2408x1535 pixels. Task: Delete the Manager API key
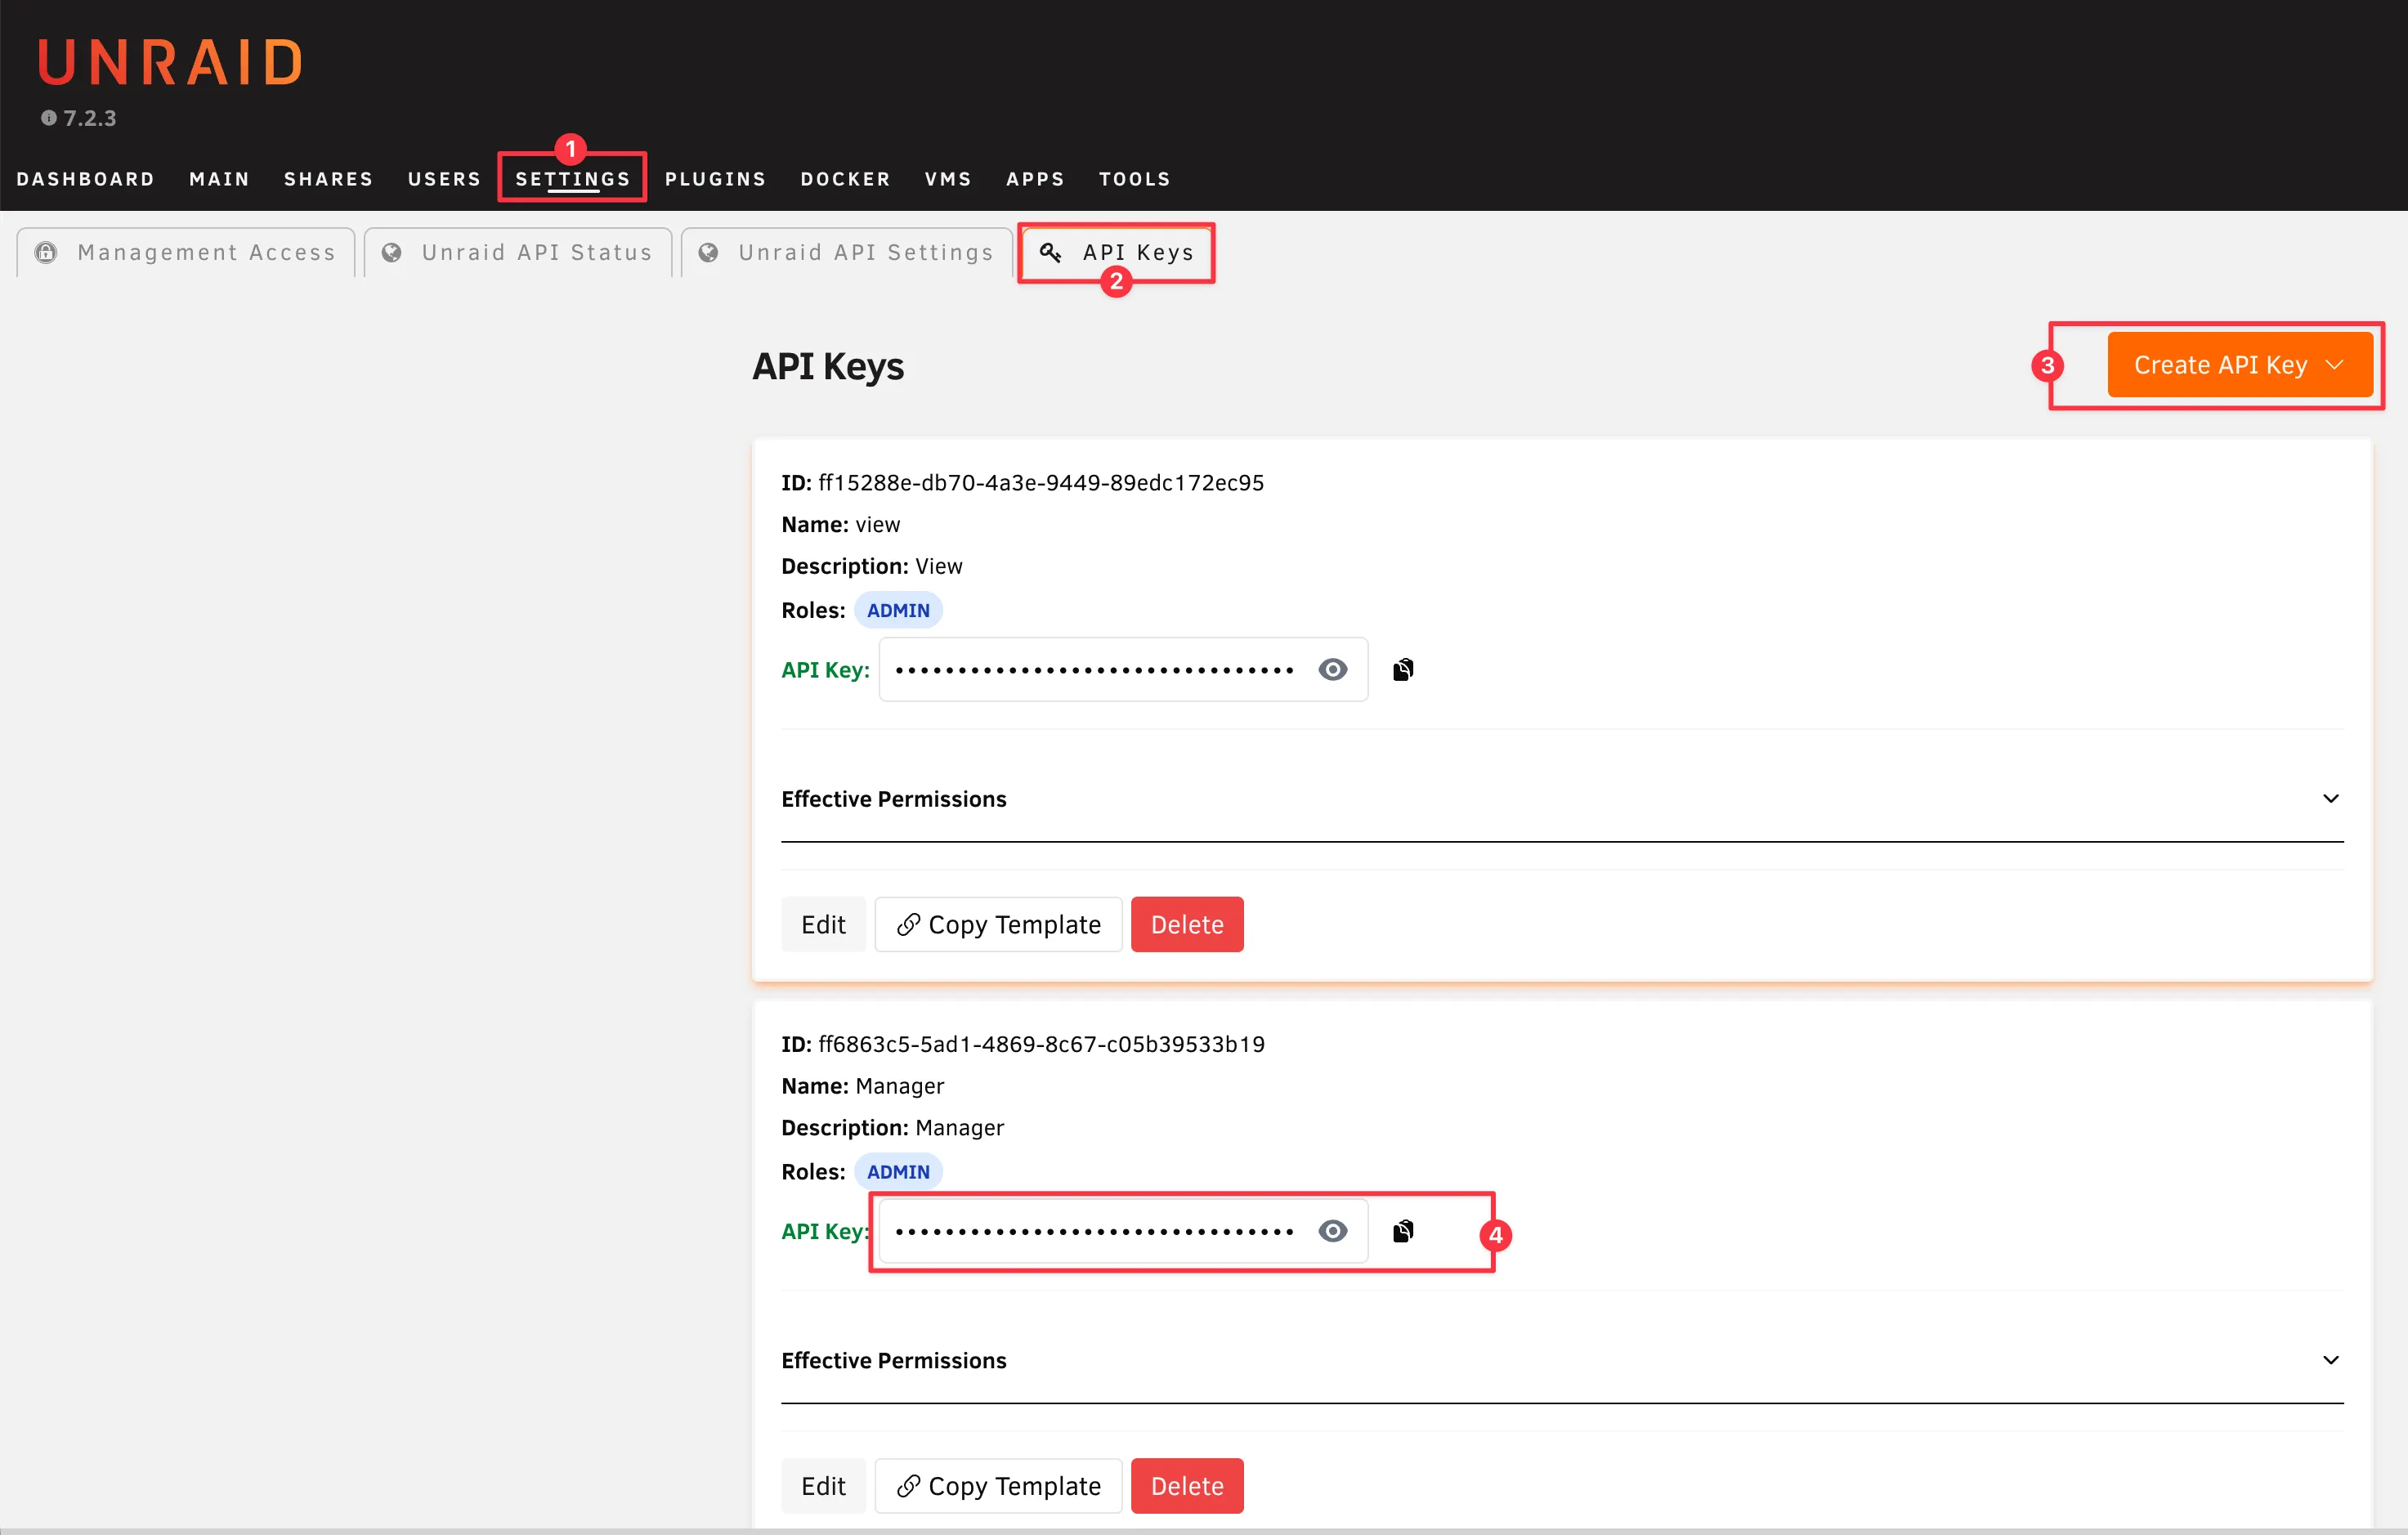1187,1486
